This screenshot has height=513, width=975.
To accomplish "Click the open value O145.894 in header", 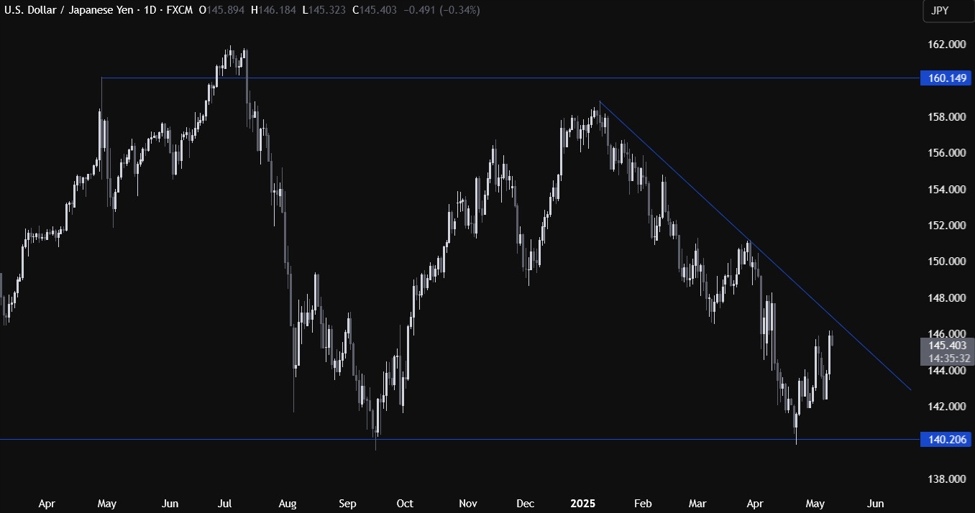I will point(221,10).
